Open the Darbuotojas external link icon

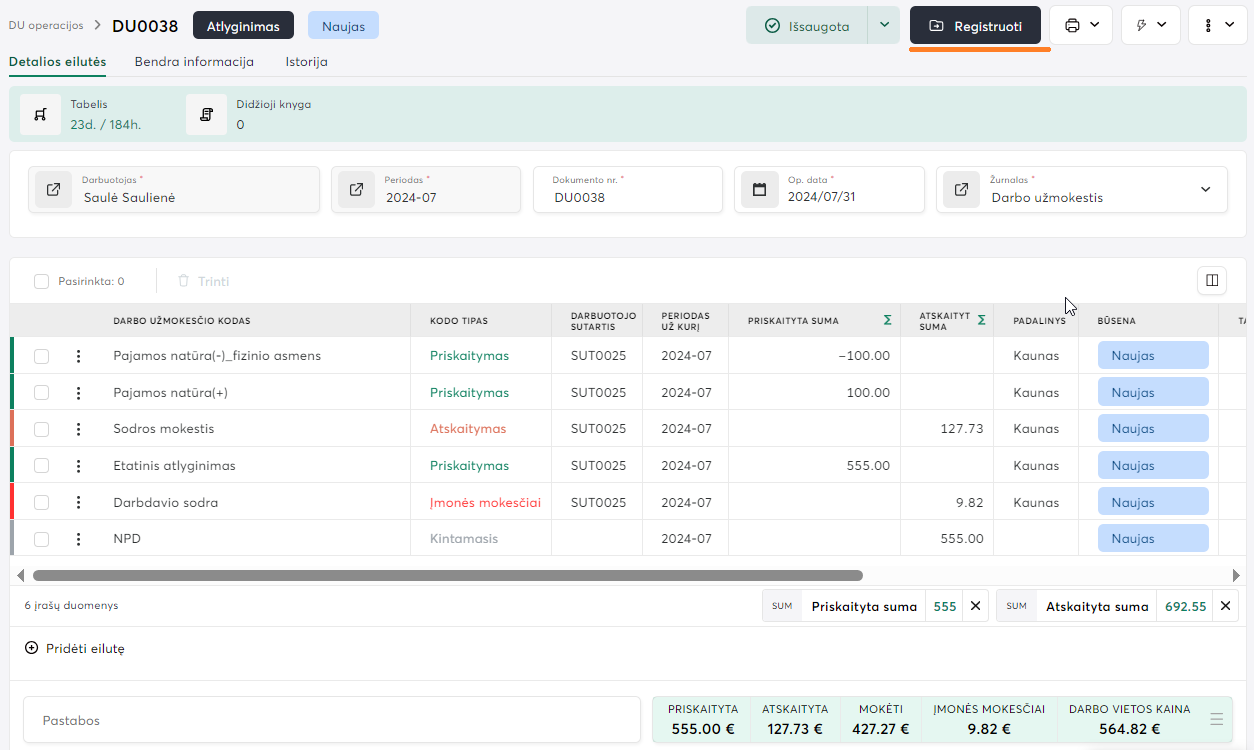coord(54,189)
